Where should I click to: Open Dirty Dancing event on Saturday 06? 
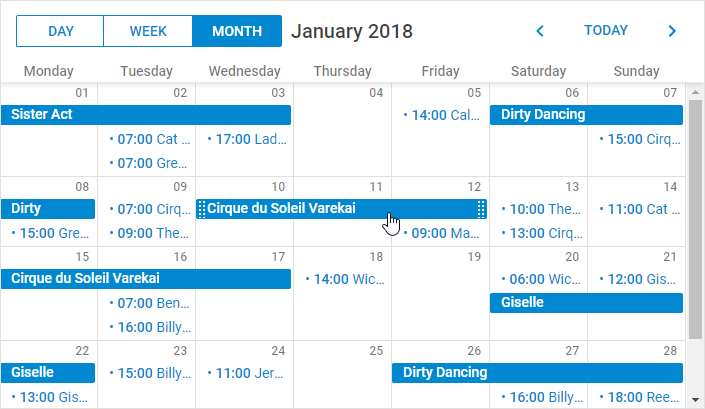586,115
